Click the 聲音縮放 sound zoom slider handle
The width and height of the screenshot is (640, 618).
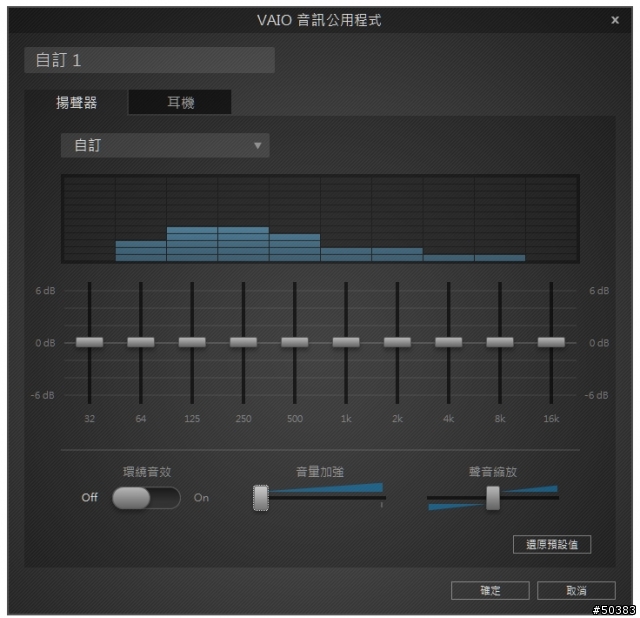coord(493,498)
